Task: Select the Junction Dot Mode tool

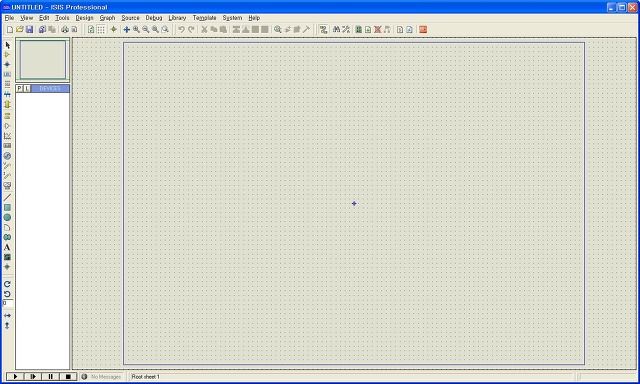Action: [7, 64]
